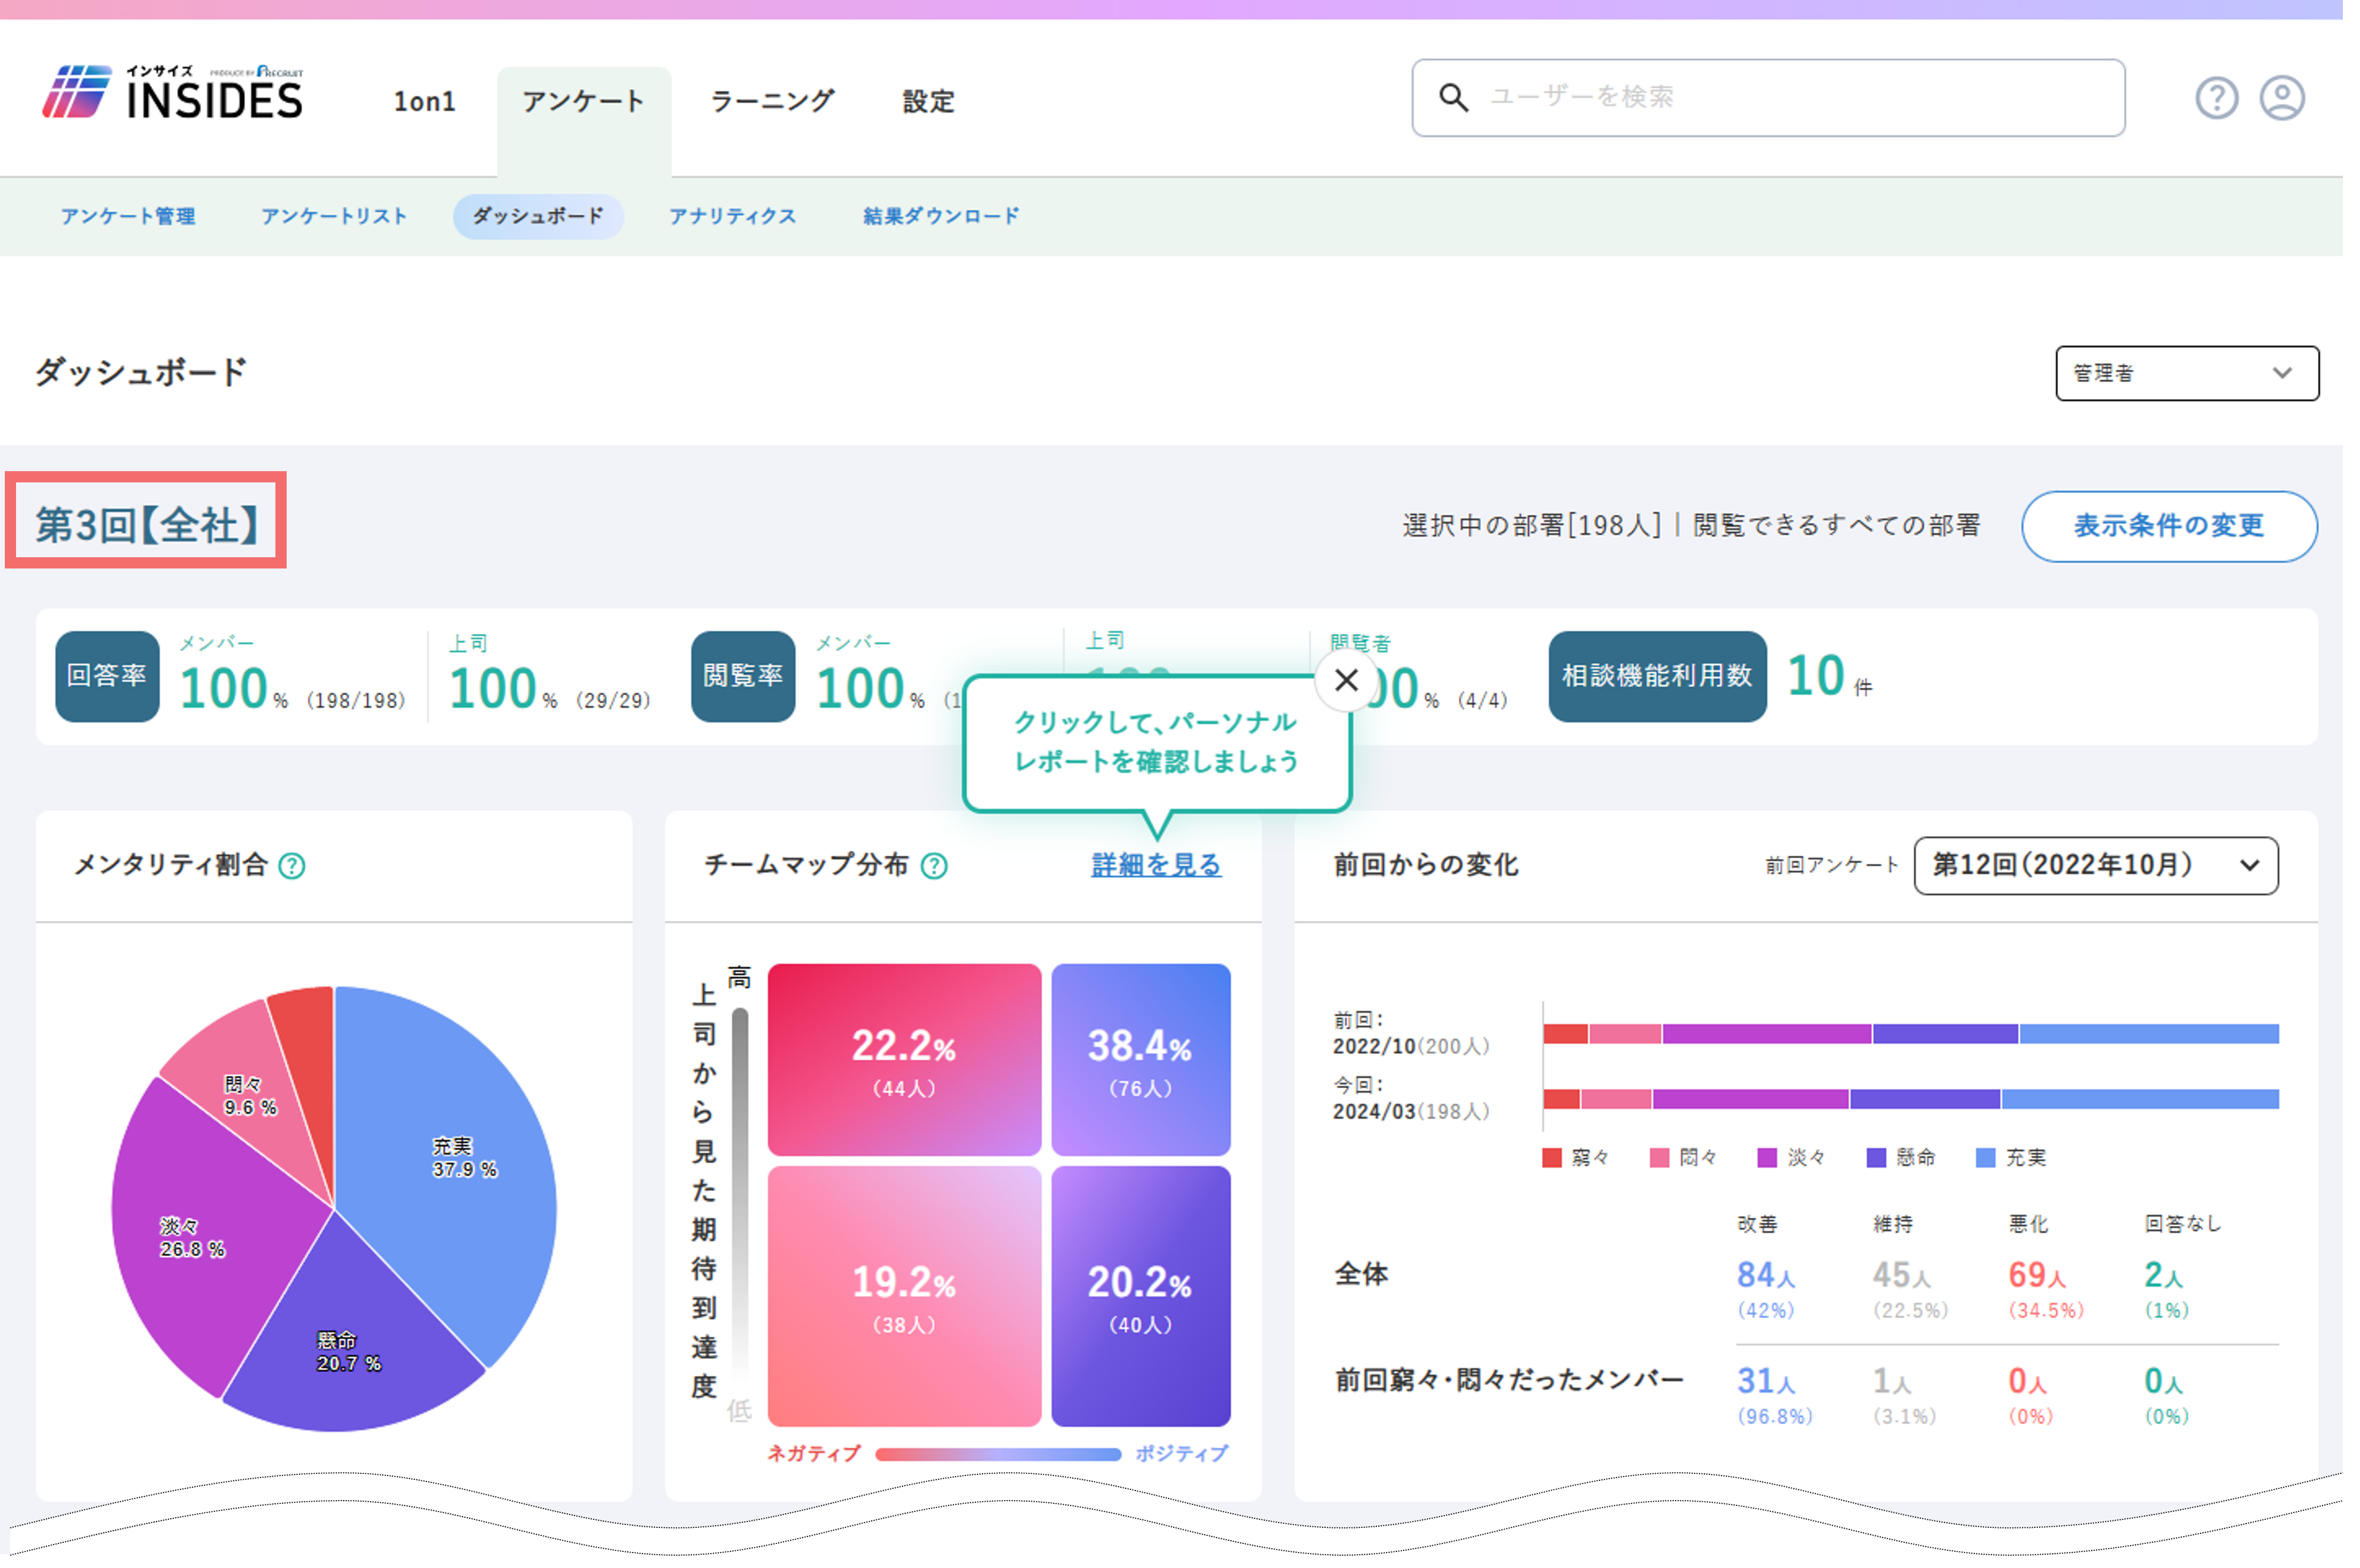This screenshot has width=2360, height=1568.
Task: Click the (198/198) member response count
Action: [356, 701]
